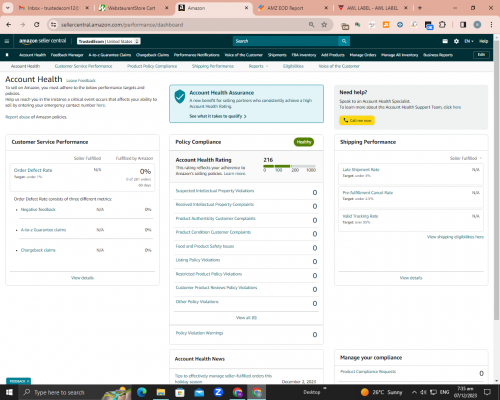Open the Zoom app in the taskbar

pos(218,392)
